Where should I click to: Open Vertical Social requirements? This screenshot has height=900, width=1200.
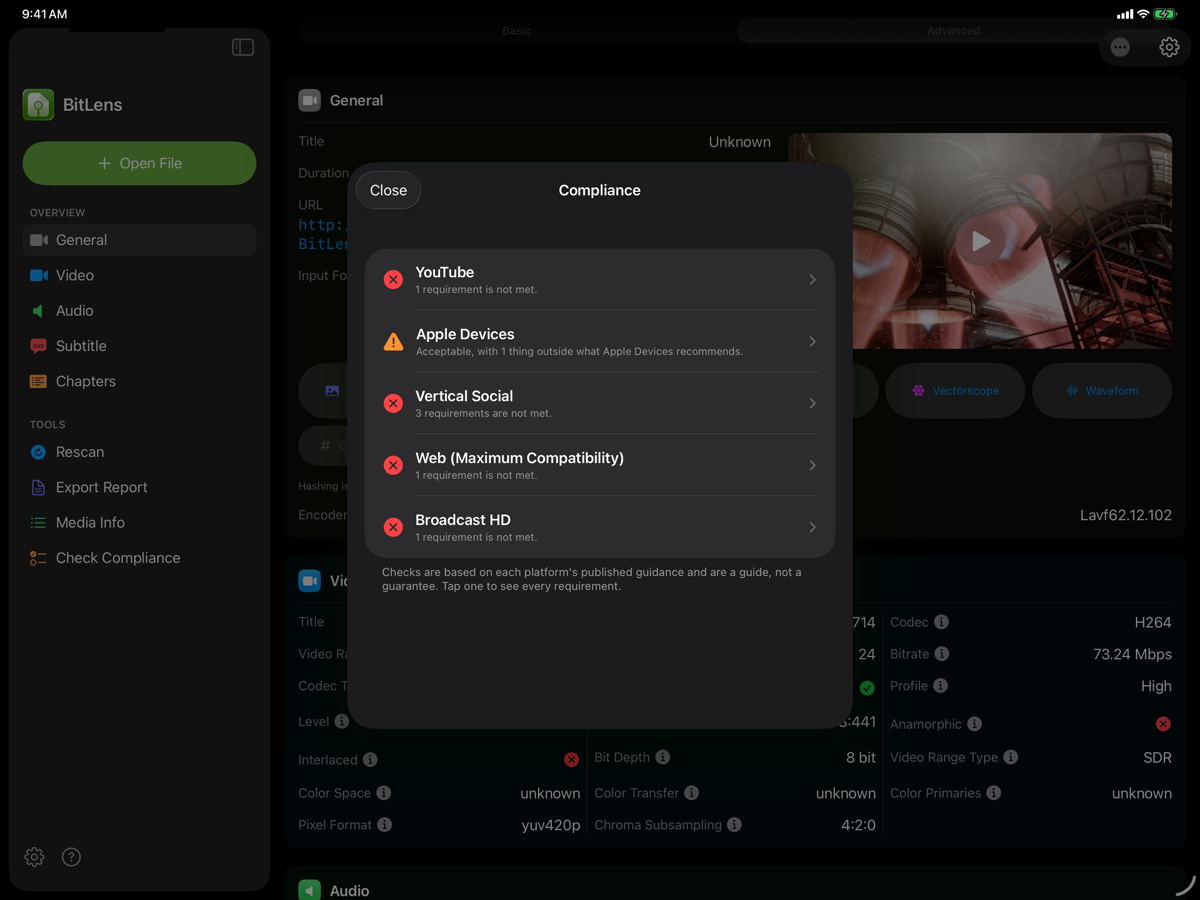pyautogui.click(x=600, y=404)
